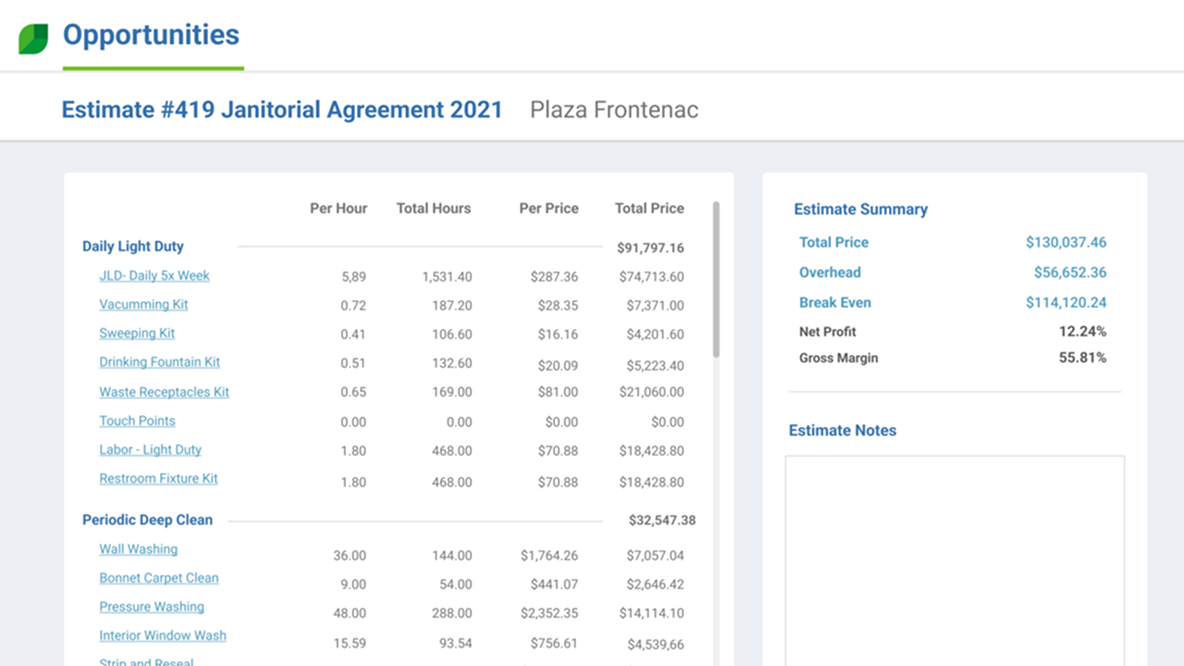Select the Pressure Washing link
Image resolution: width=1184 pixels, height=666 pixels.
[x=151, y=607]
